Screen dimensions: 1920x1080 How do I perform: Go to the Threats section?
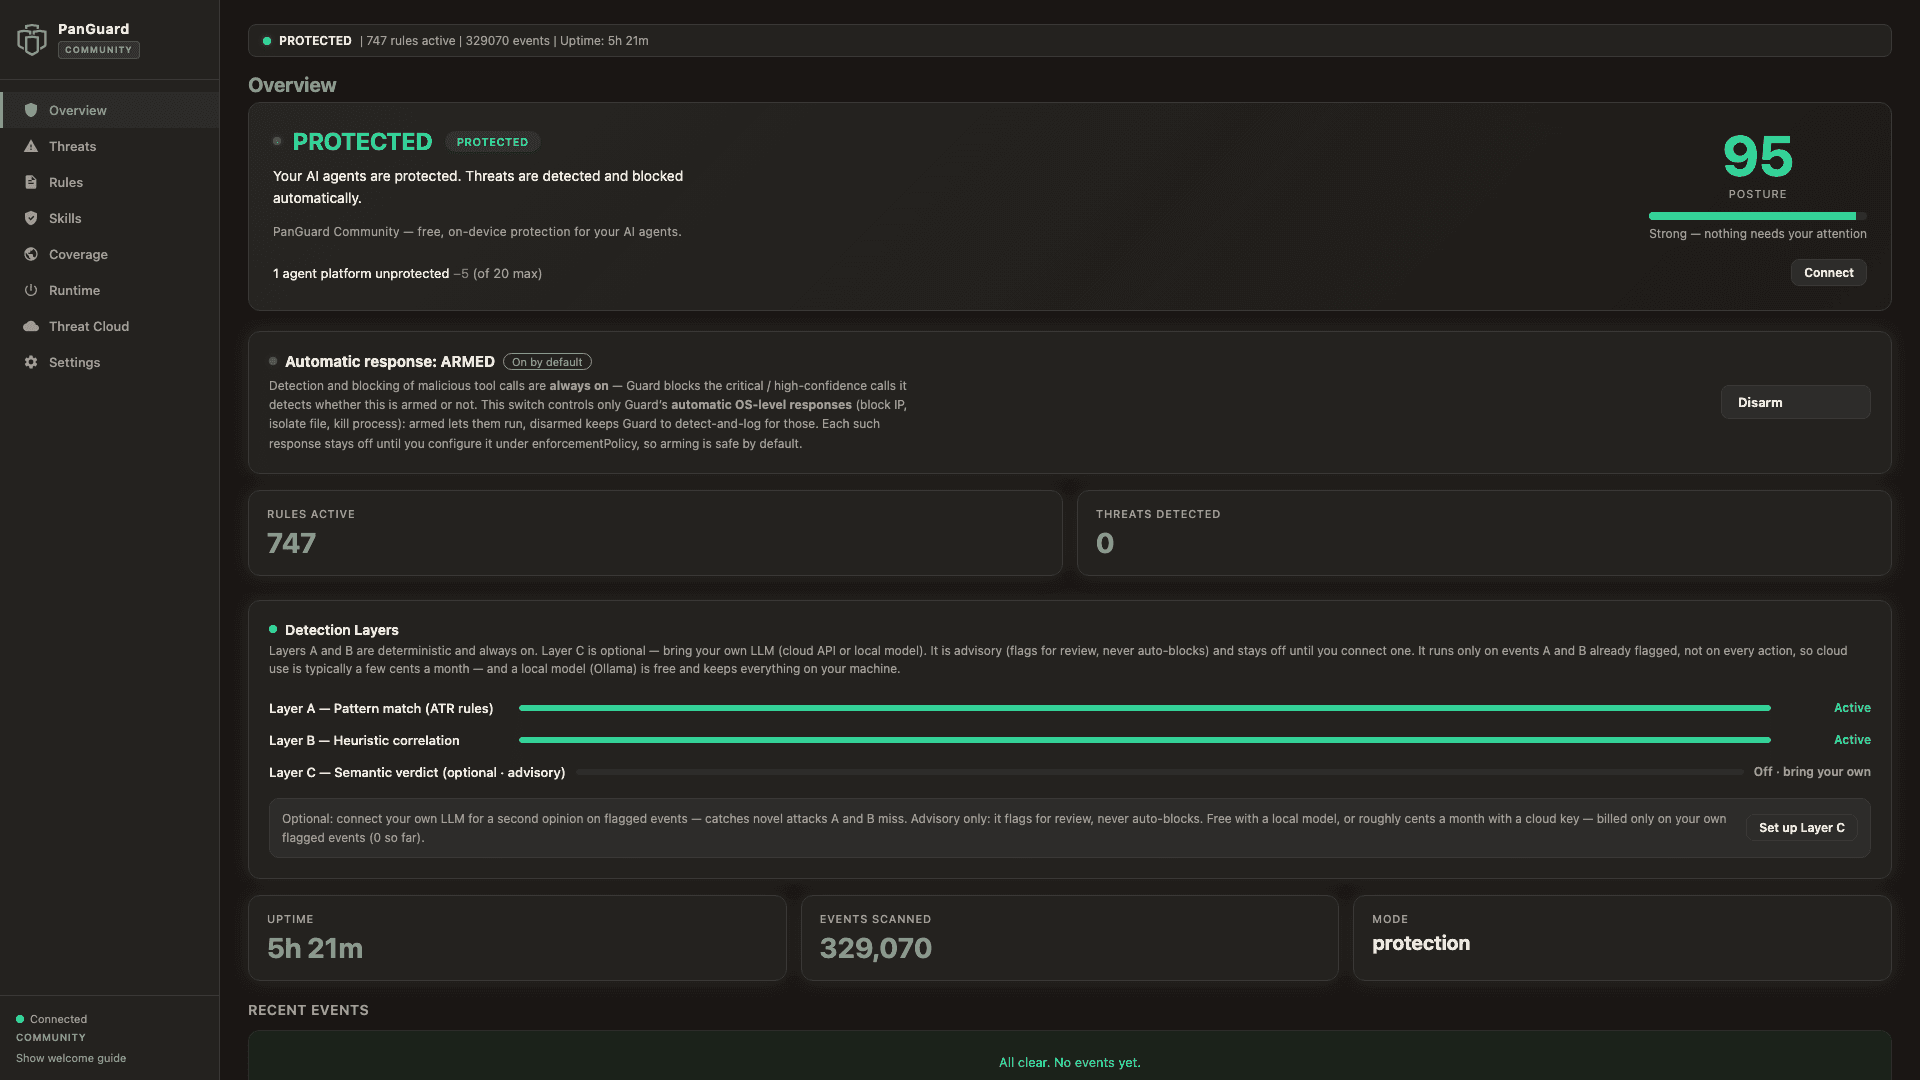[x=110, y=146]
